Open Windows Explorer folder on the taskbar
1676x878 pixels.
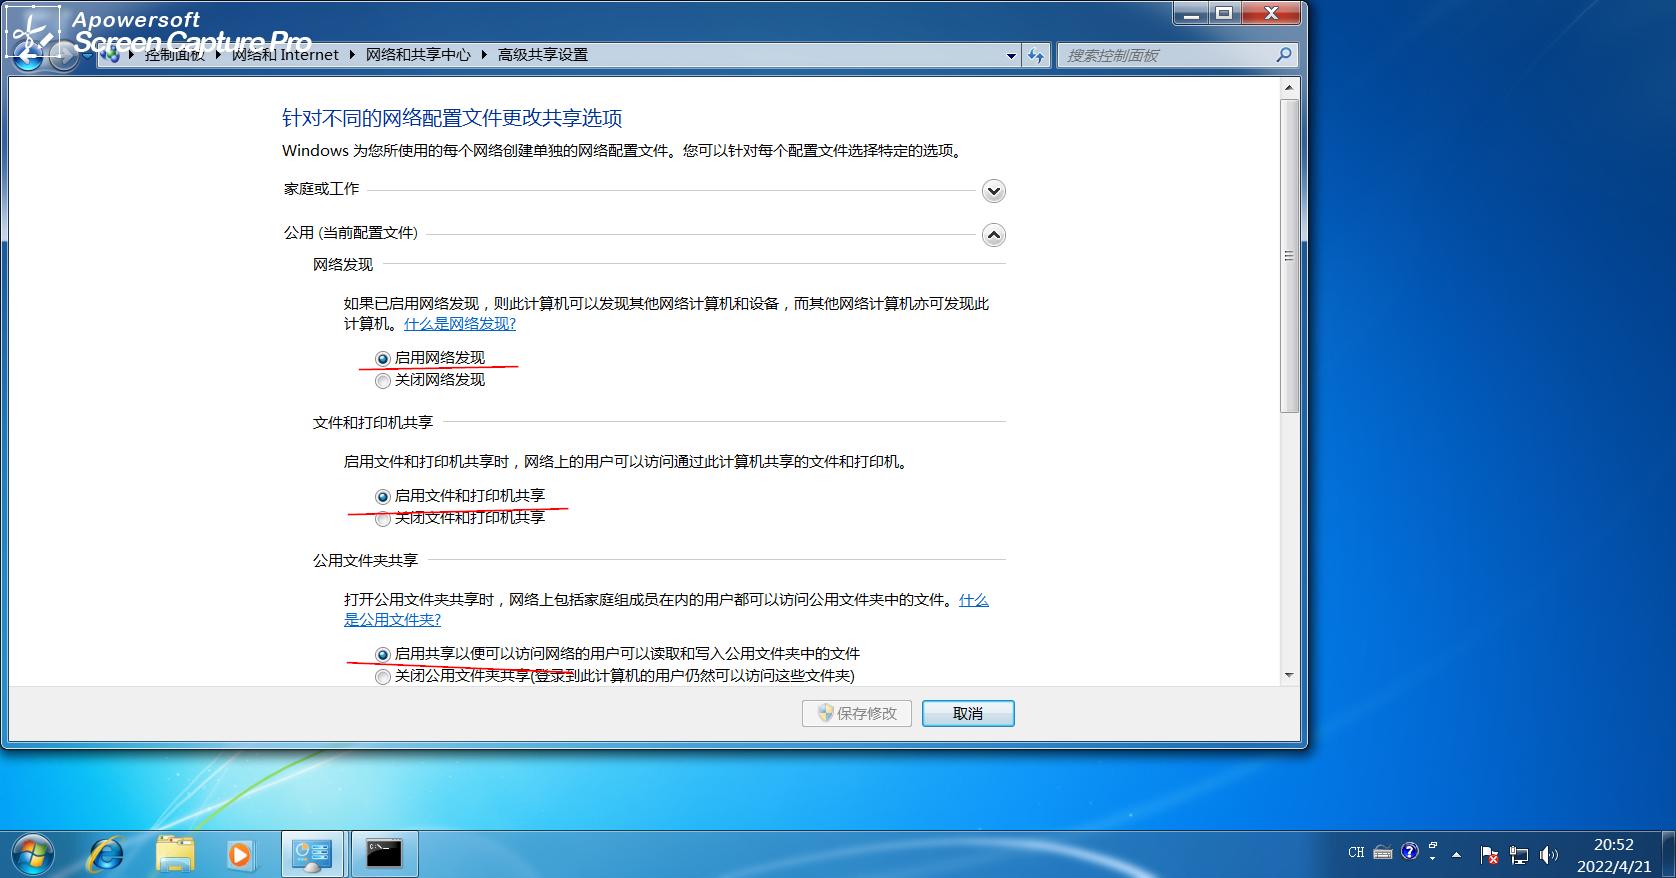[x=176, y=854]
